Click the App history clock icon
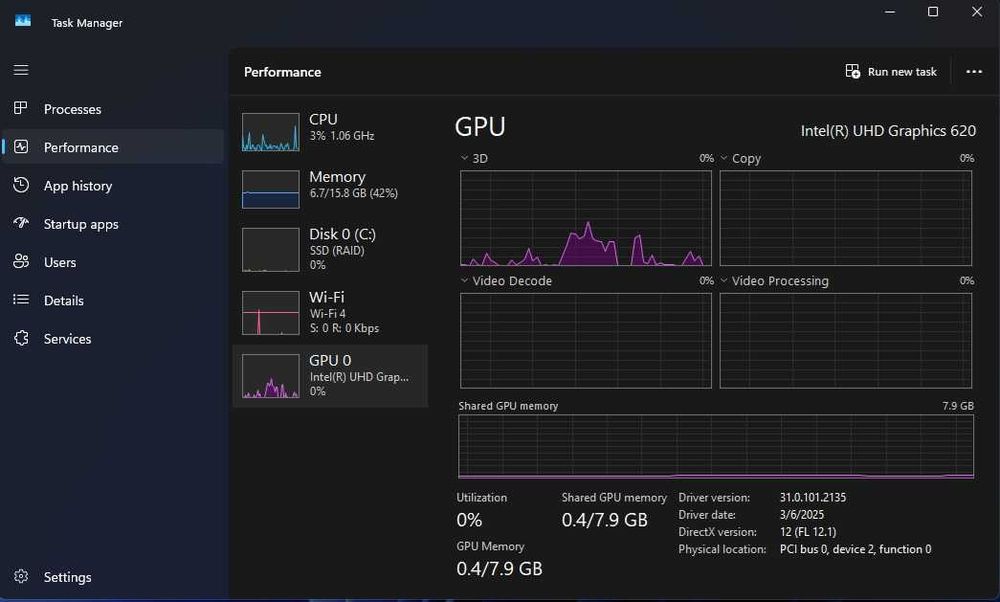The width and height of the screenshot is (1000, 602). (21, 186)
